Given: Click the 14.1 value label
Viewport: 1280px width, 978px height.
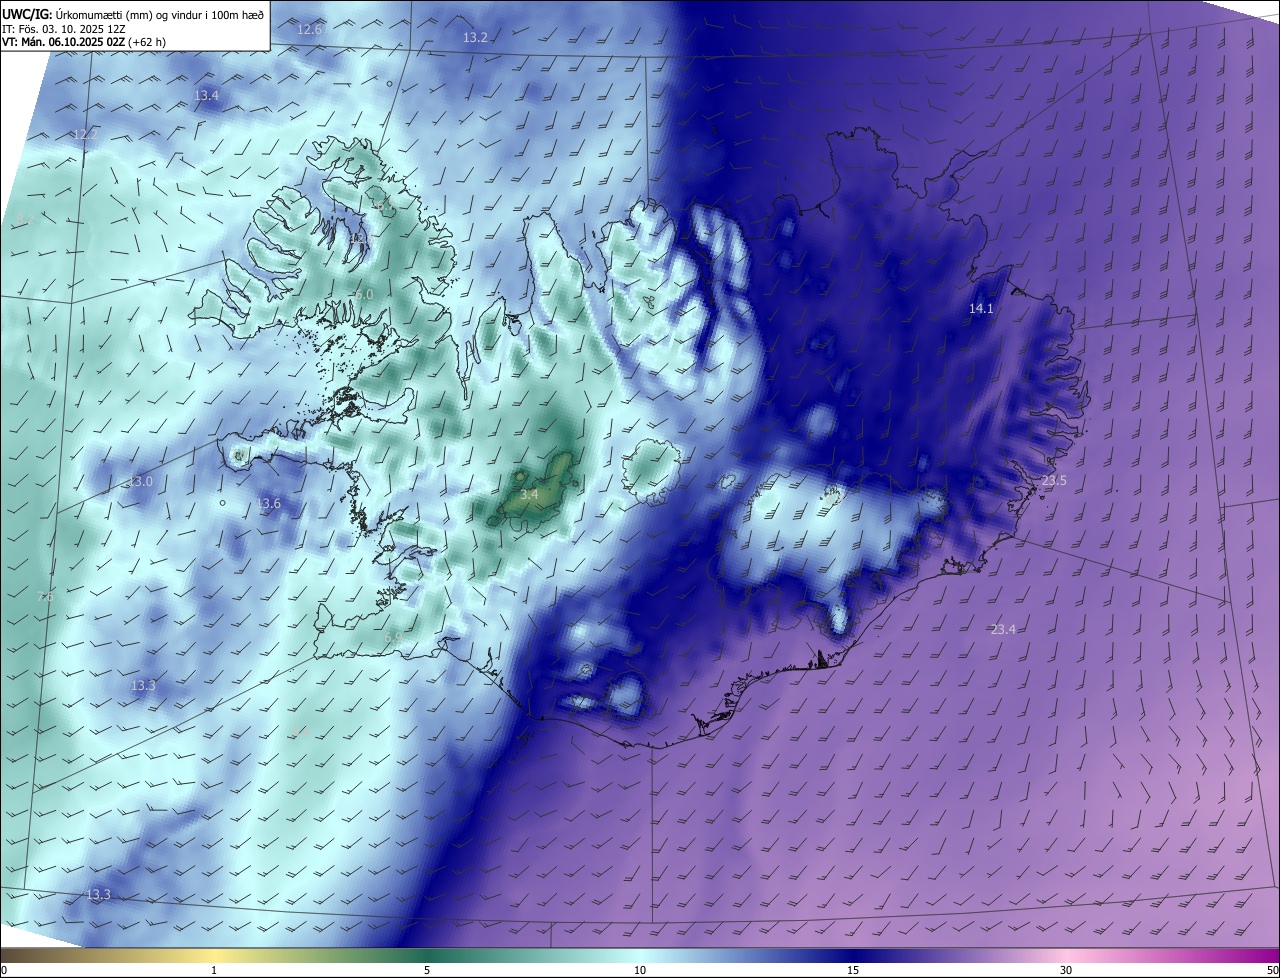Looking at the screenshot, I should [x=981, y=309].
